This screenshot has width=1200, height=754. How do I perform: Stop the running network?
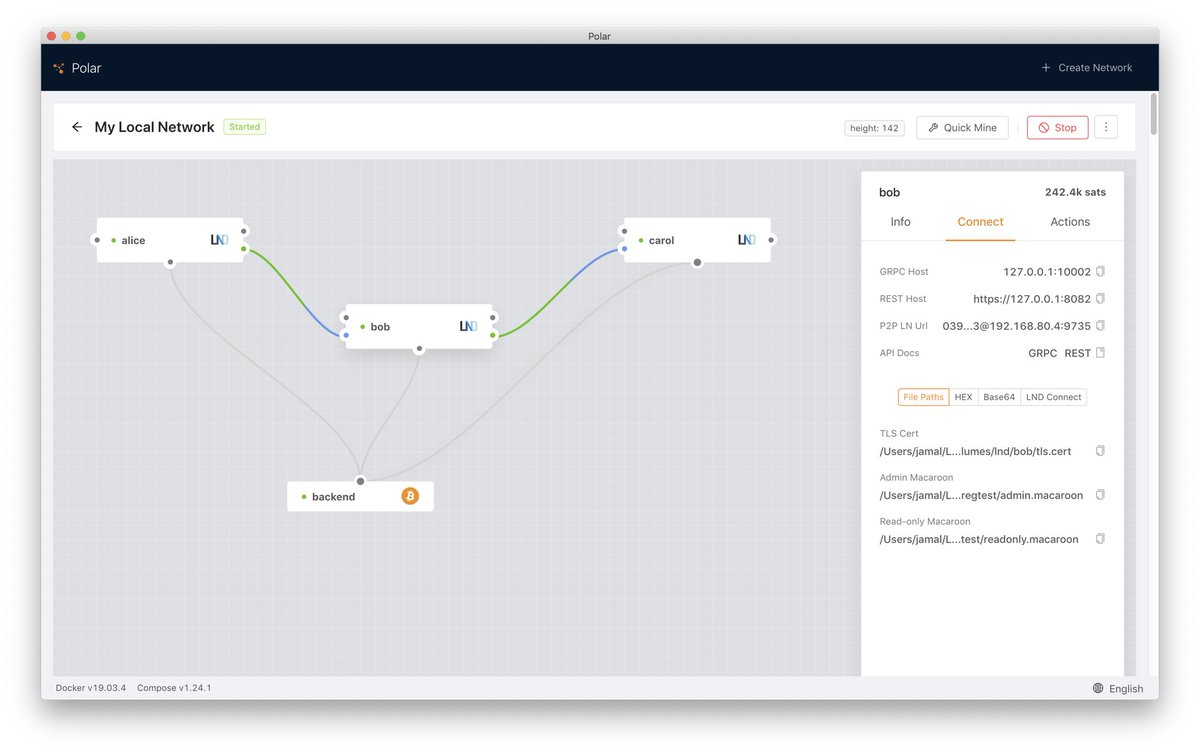click(1057, 127)
